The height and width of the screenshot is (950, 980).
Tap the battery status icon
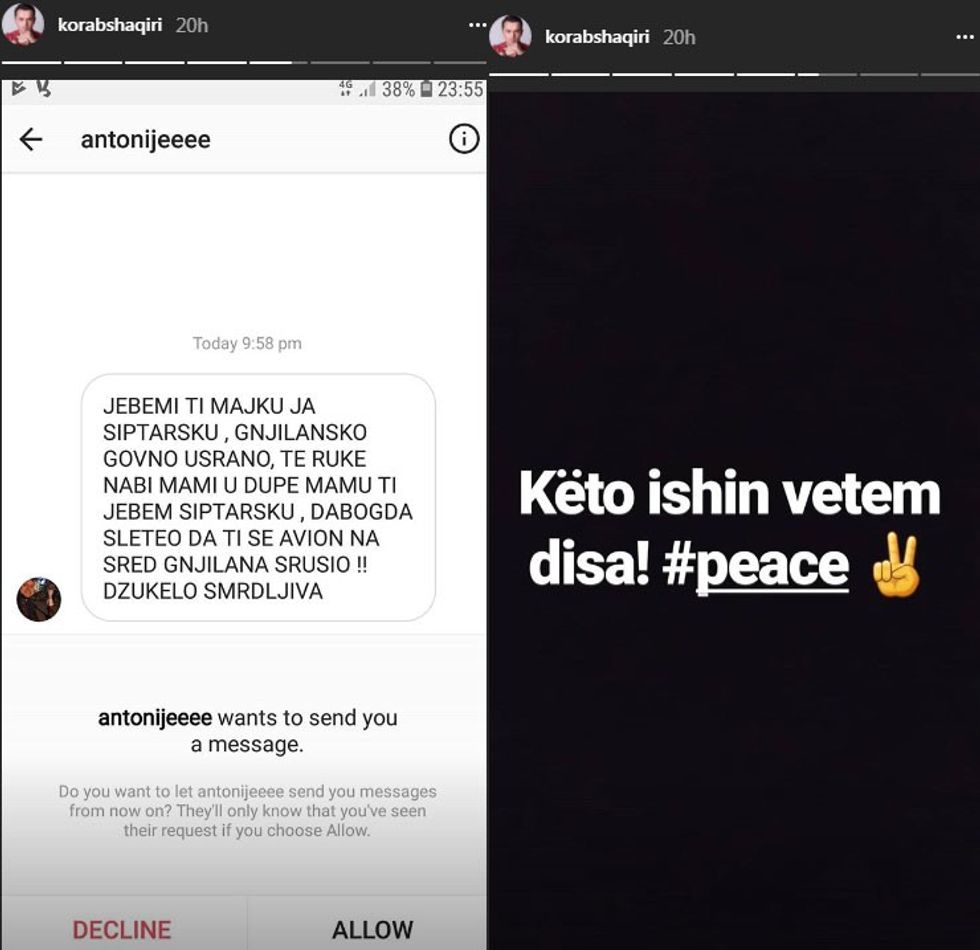pos(426,89)
